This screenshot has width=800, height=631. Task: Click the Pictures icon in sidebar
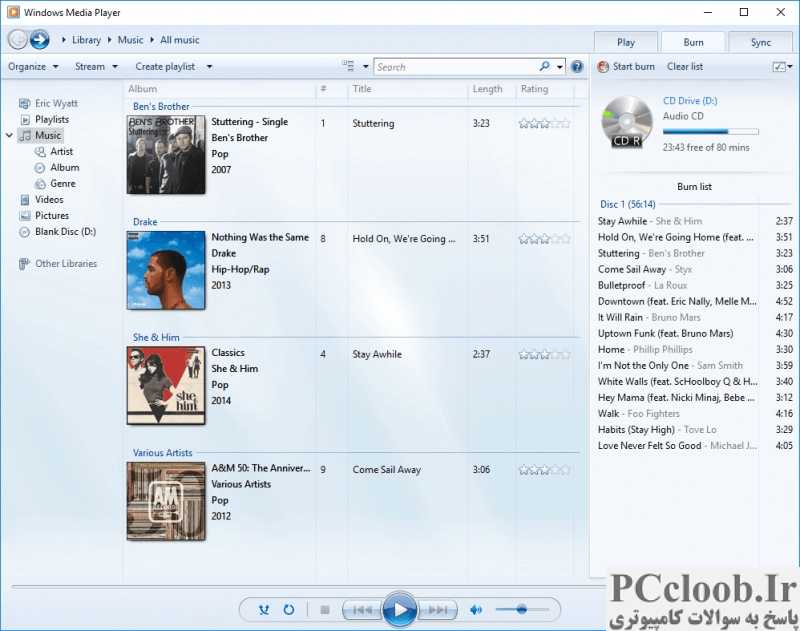tap(25, 216)
